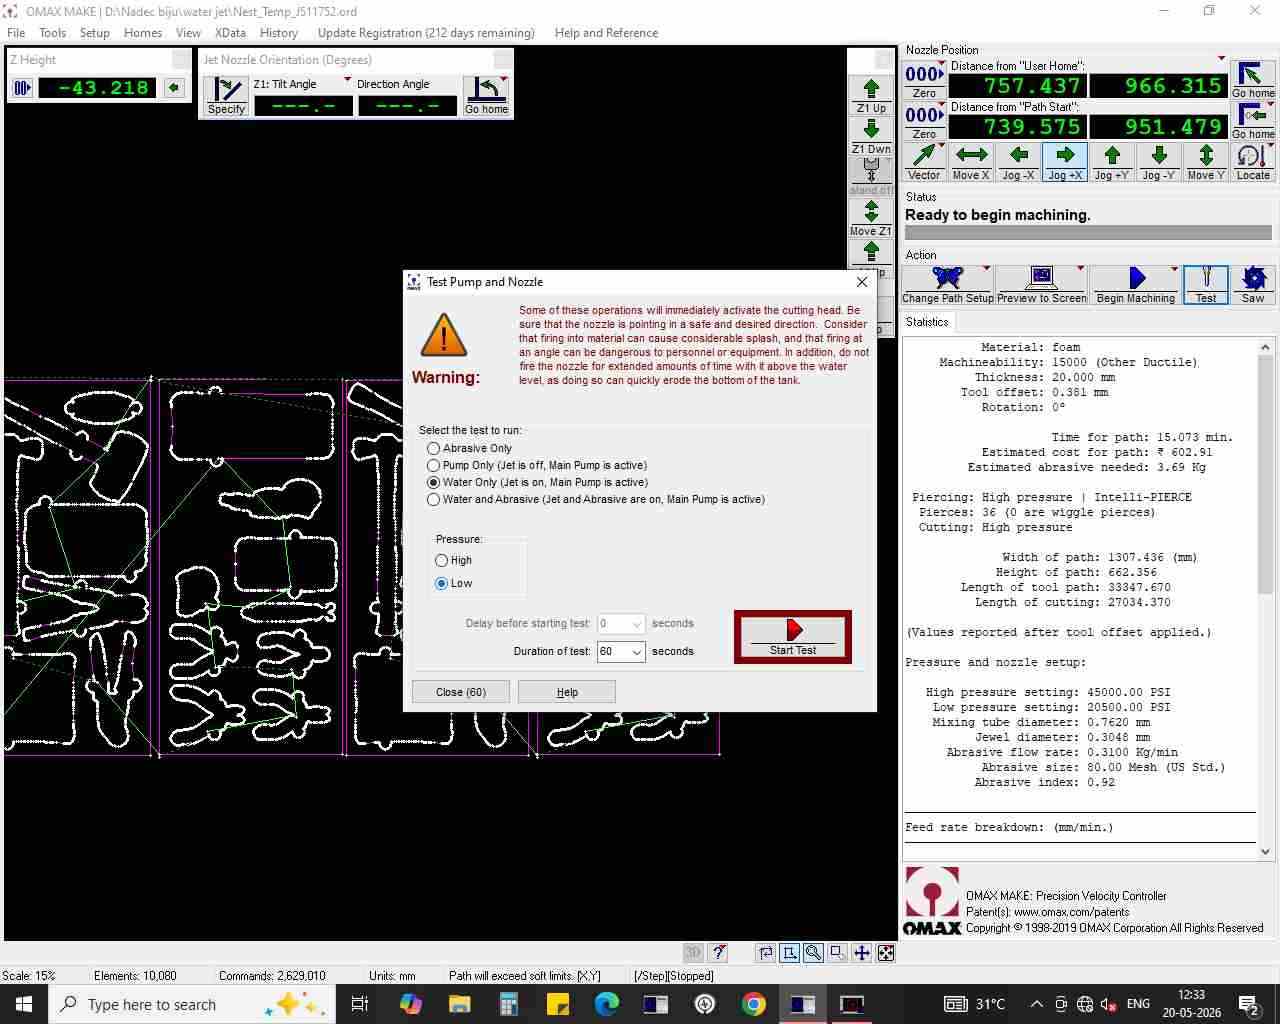Jog the nozzle in +Y direction
This screenshot has width=1280, height=1024.
tap(1112, 162)
